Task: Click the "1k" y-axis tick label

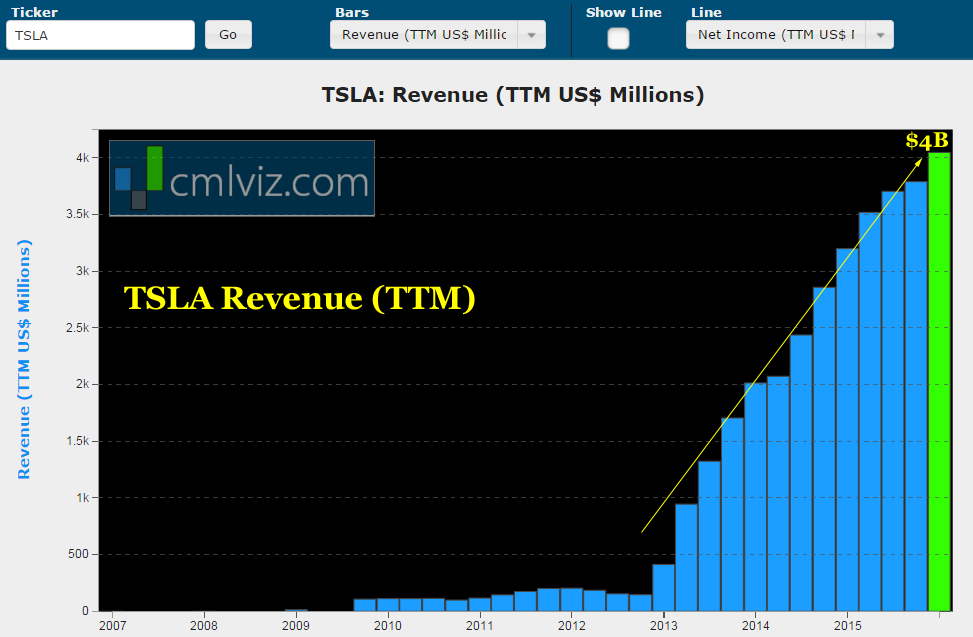Action: pos(83,497)
